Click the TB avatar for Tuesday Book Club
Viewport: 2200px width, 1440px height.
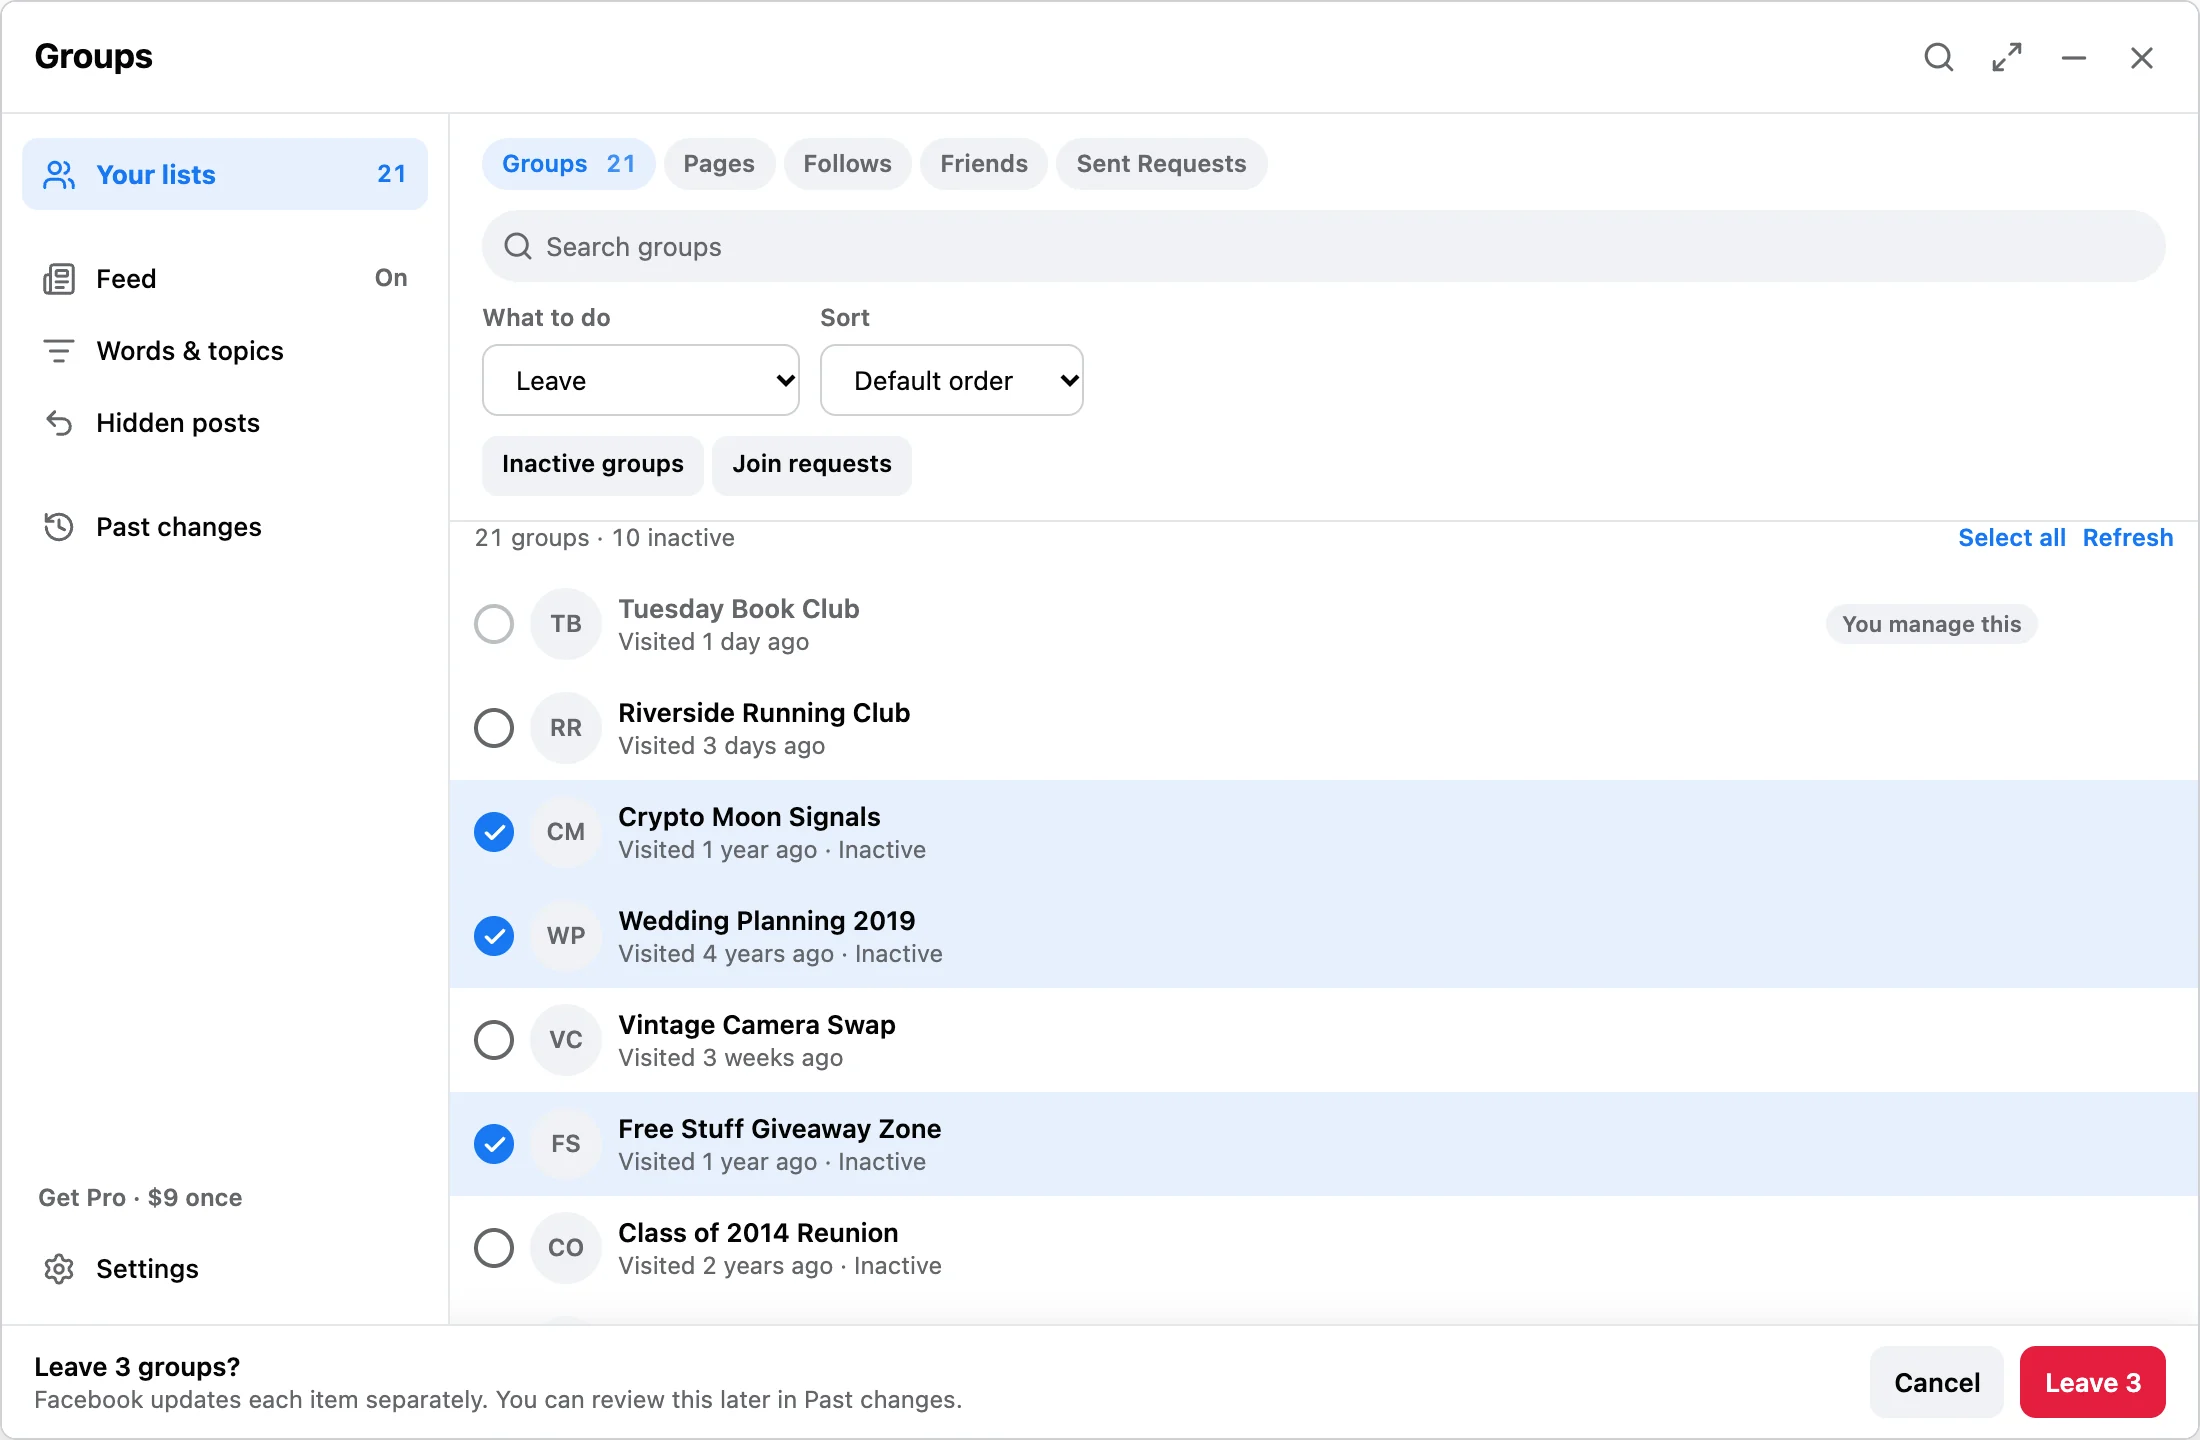coord(566,624)
